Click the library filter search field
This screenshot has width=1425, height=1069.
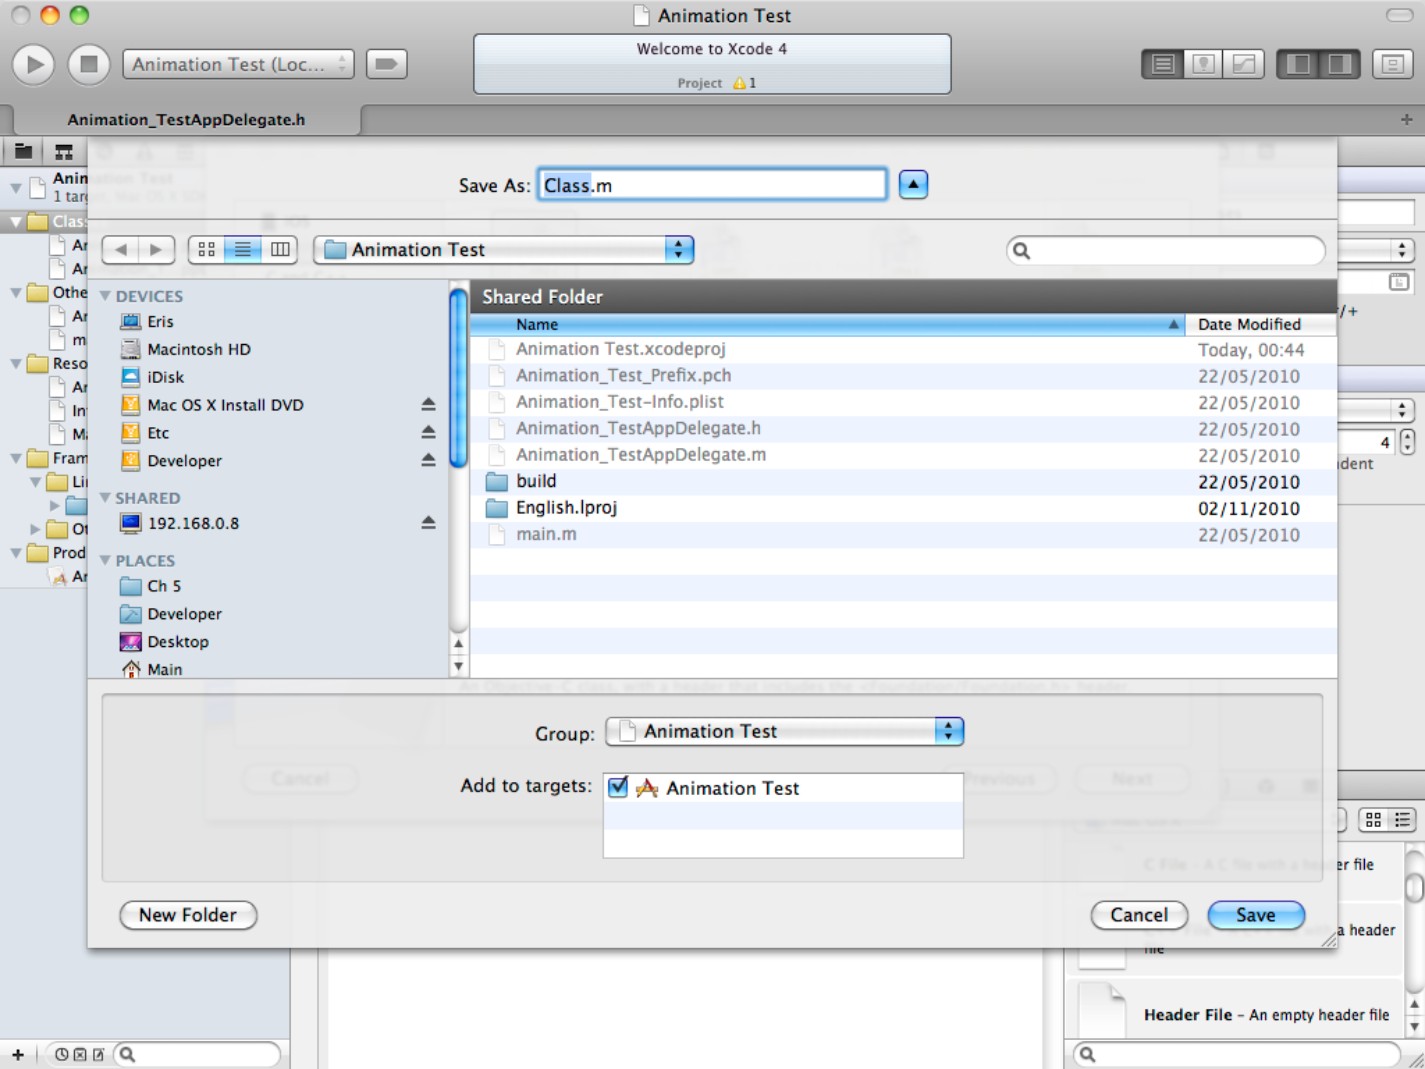tap(1237, 1054)
